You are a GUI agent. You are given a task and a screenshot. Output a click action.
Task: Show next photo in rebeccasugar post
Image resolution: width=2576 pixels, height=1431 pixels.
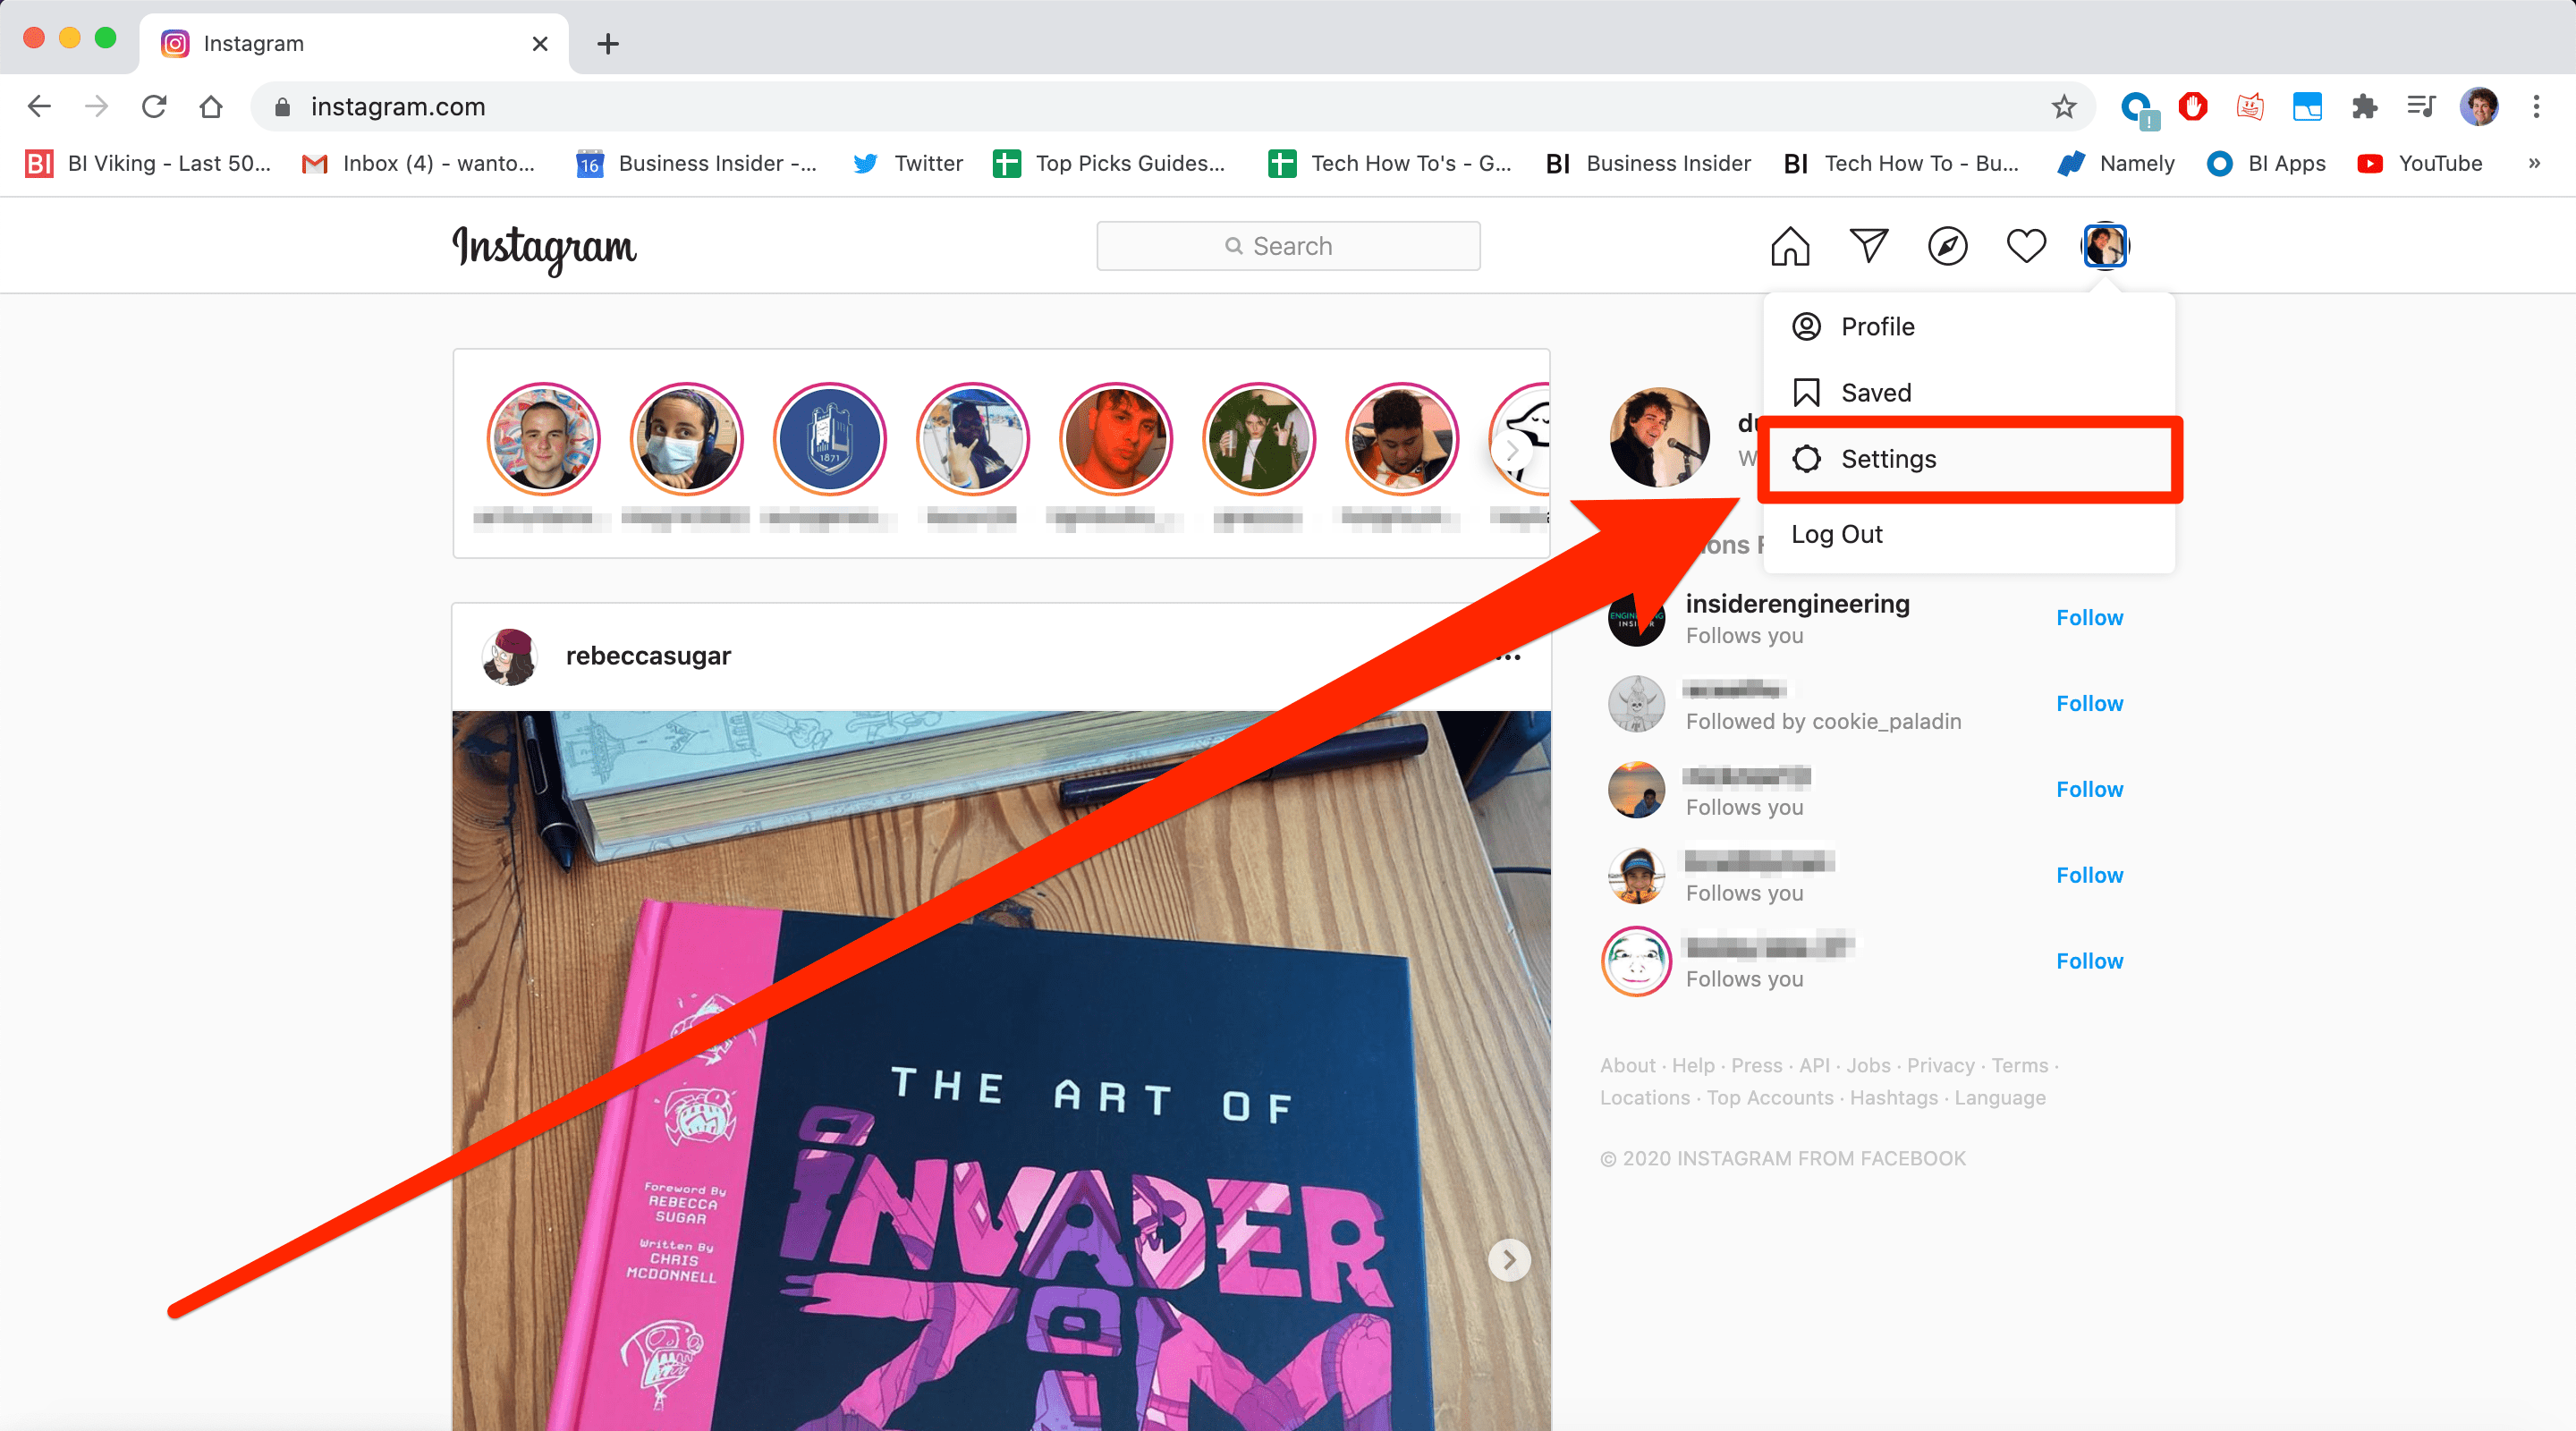(x=1508, y=1260)
